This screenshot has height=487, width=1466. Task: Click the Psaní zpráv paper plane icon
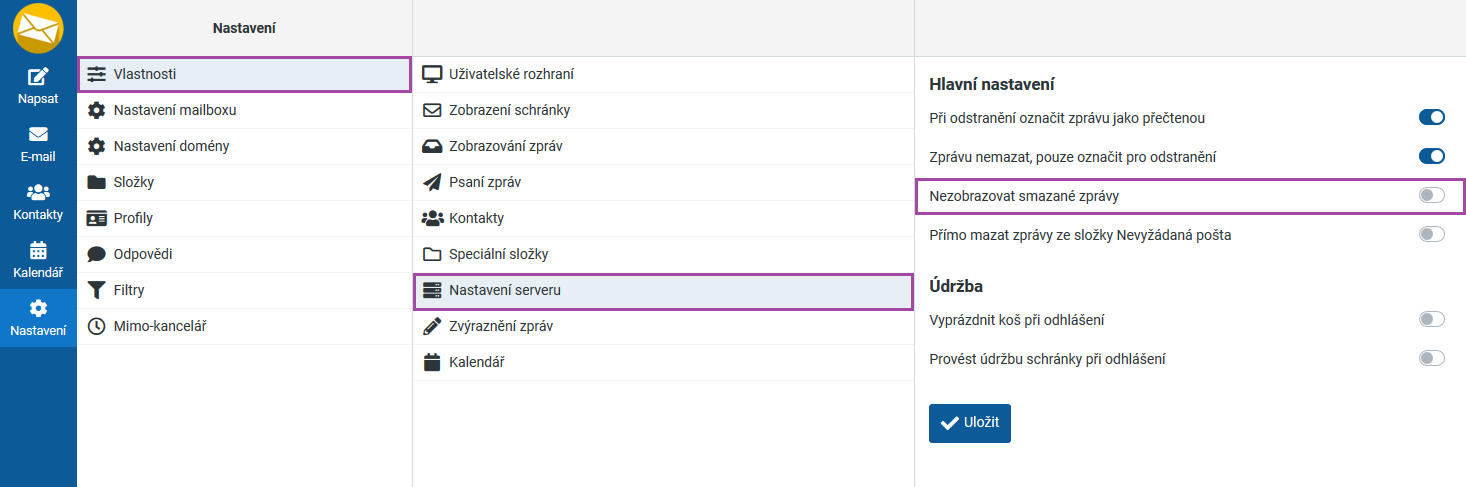point(432,182)
